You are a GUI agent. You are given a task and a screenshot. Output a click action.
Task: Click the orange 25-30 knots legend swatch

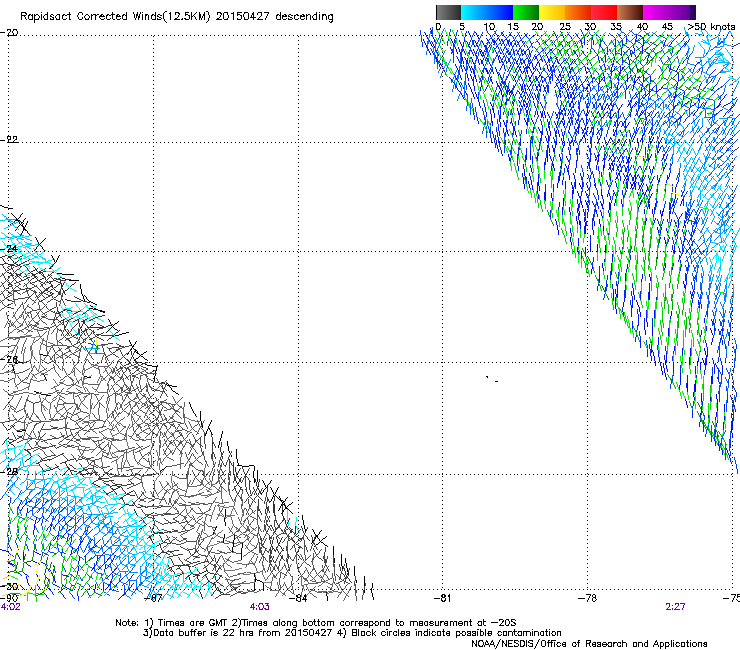(578, 12)
